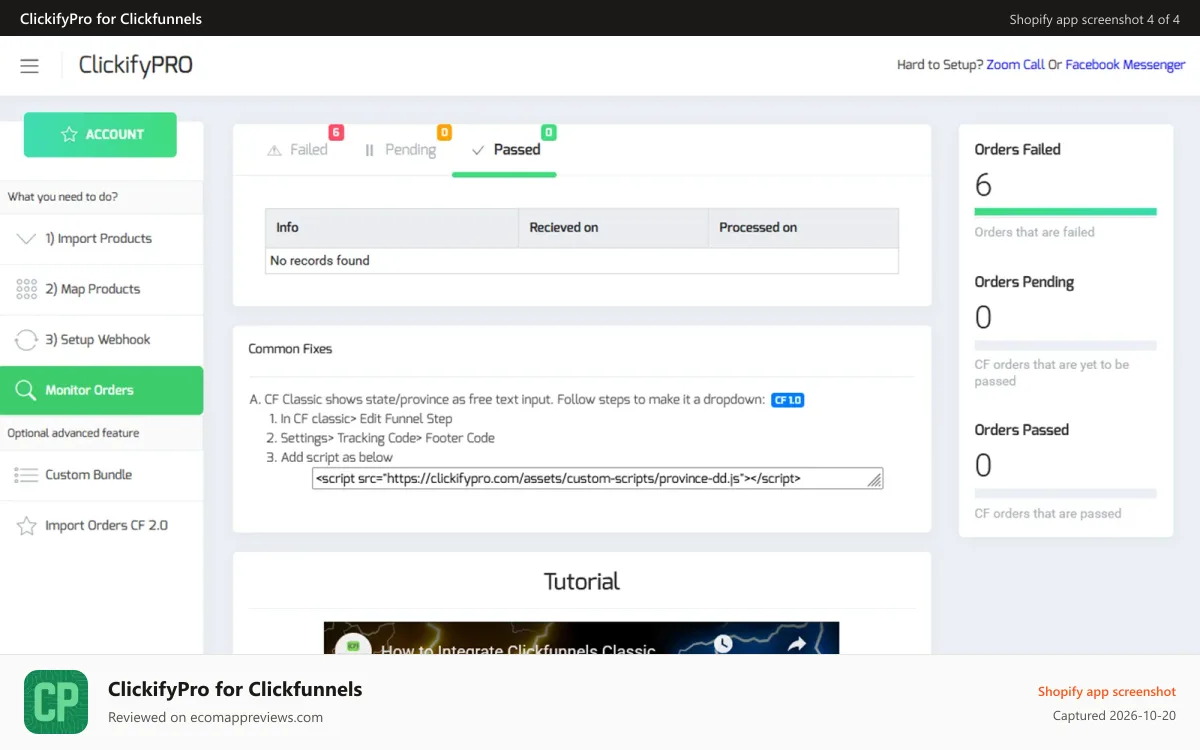Image resolution: width=1200 pixels, height=750 pixels.
Task: Click the green ACCOUNT button
Action: [x=100, y=134]
